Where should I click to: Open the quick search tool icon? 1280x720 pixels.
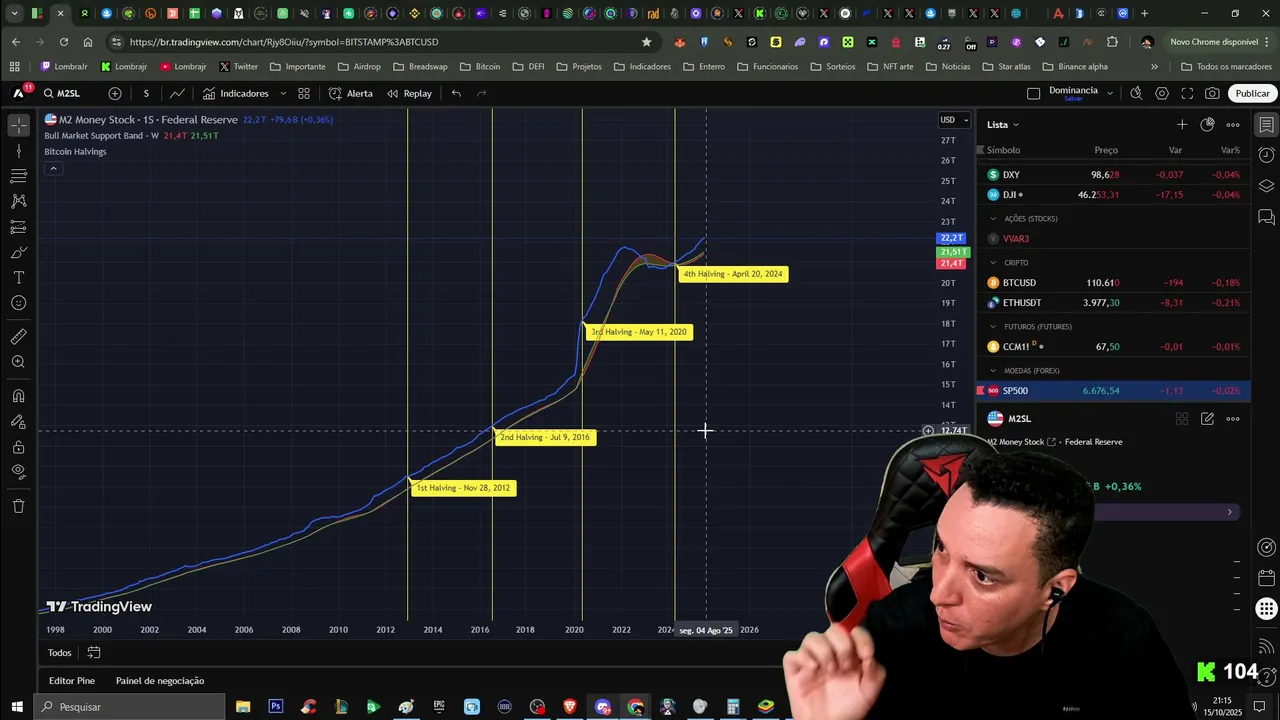[x=1136, y=93]
